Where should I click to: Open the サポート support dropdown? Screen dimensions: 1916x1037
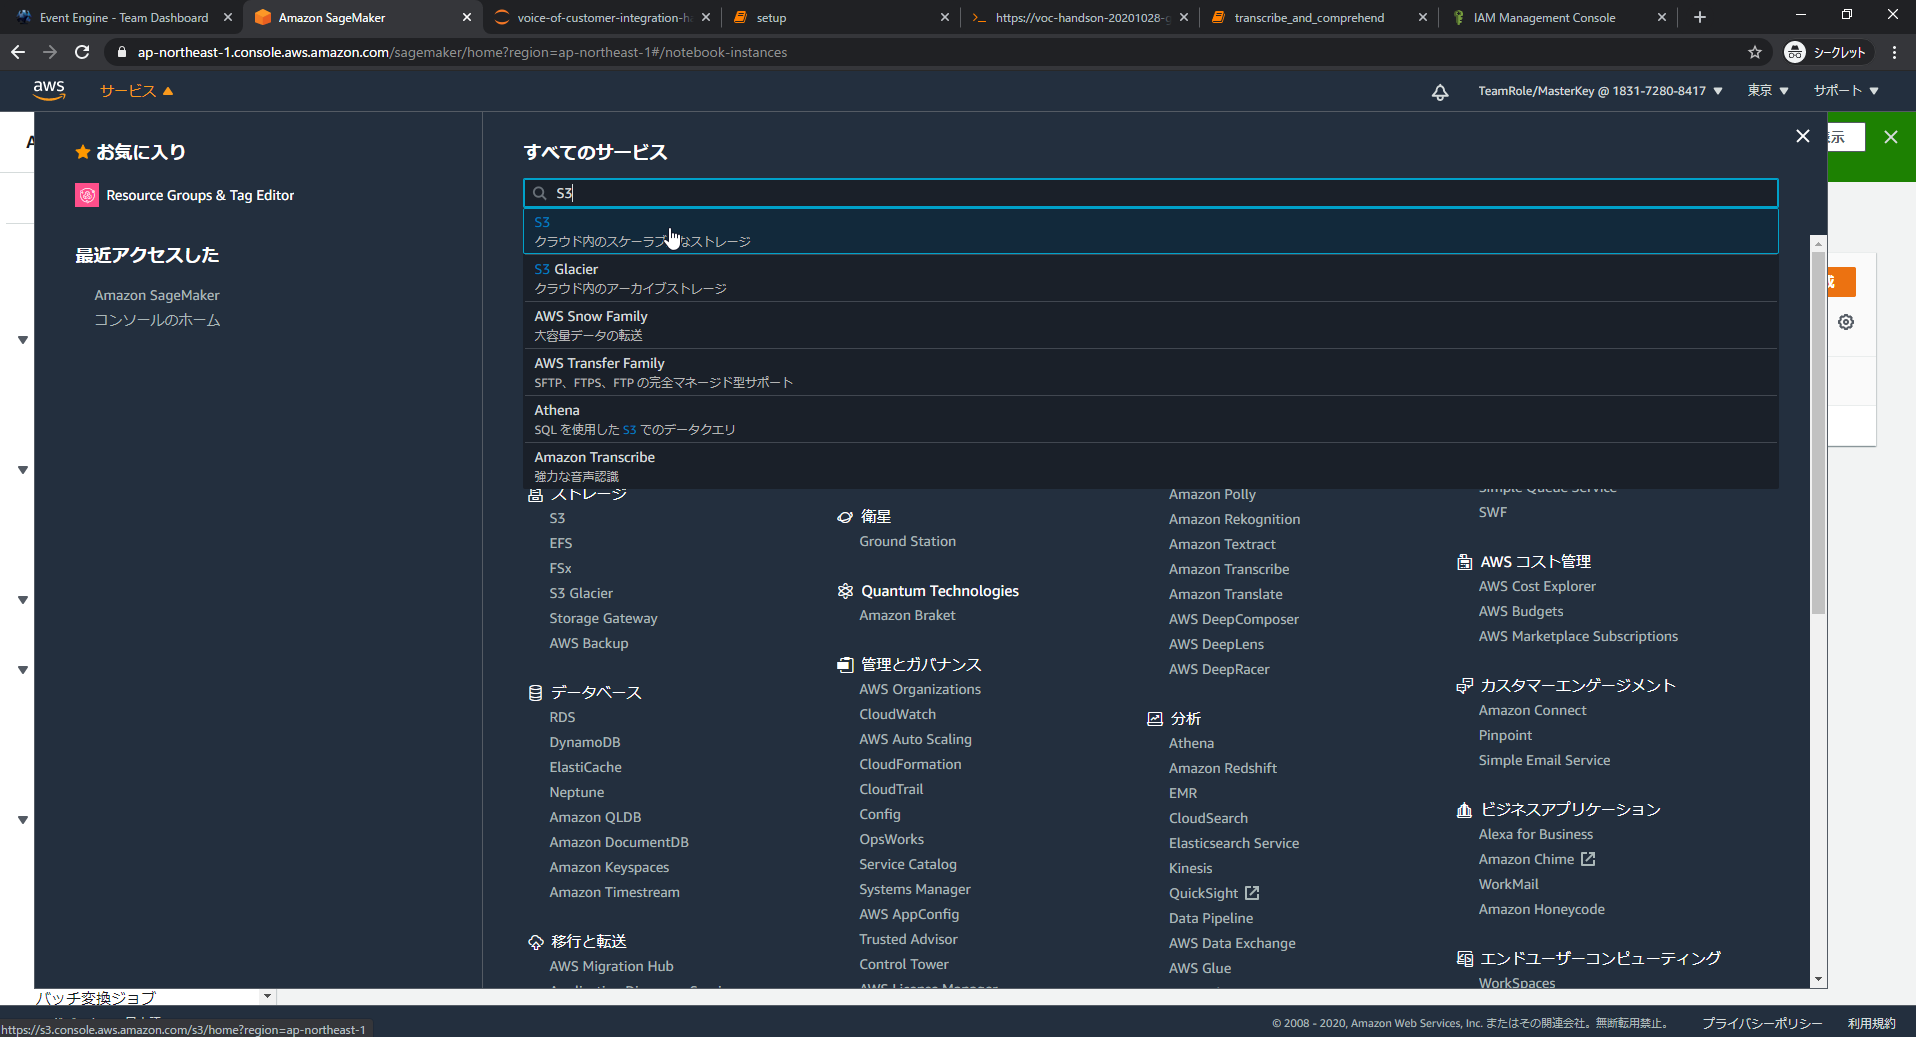pyautogui.click(x=1846, y=91)
